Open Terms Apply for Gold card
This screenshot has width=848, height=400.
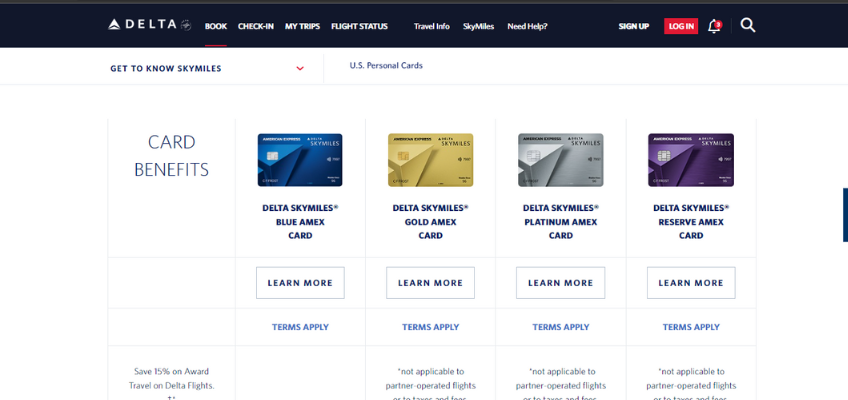coord(430,327)
